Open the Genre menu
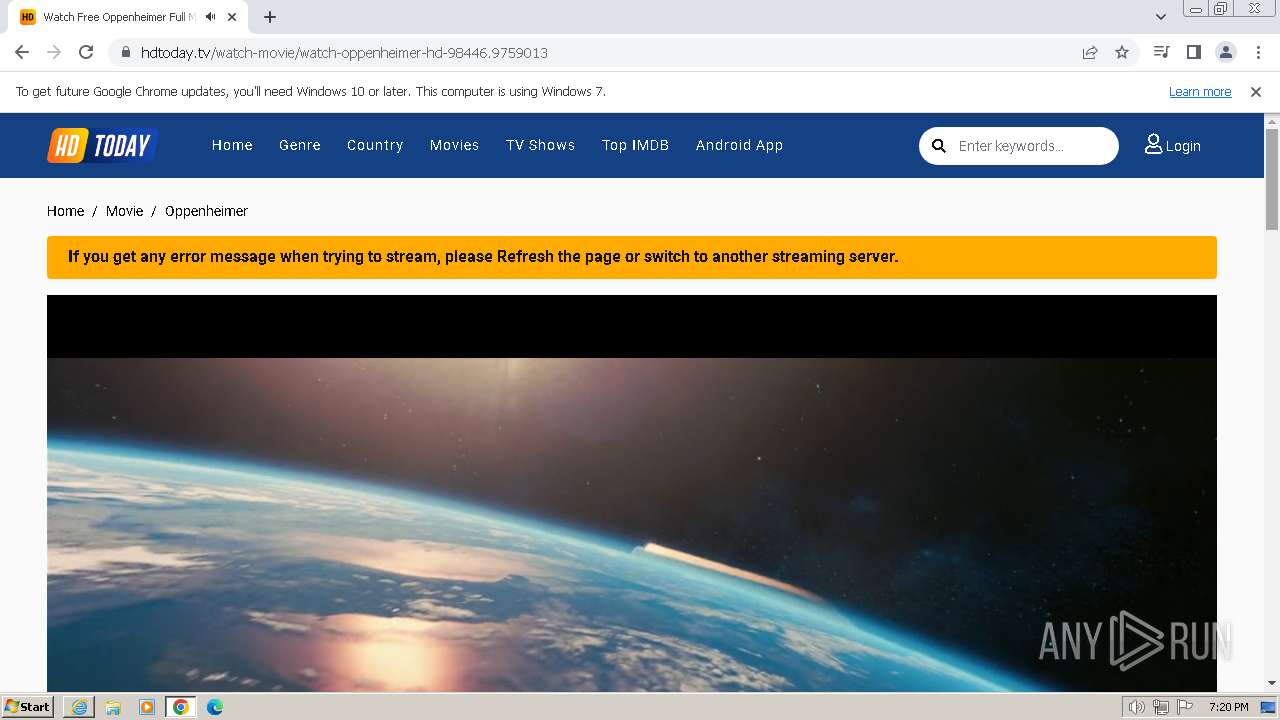Screen dimensions: 1280x720 [x=300, y=145]
